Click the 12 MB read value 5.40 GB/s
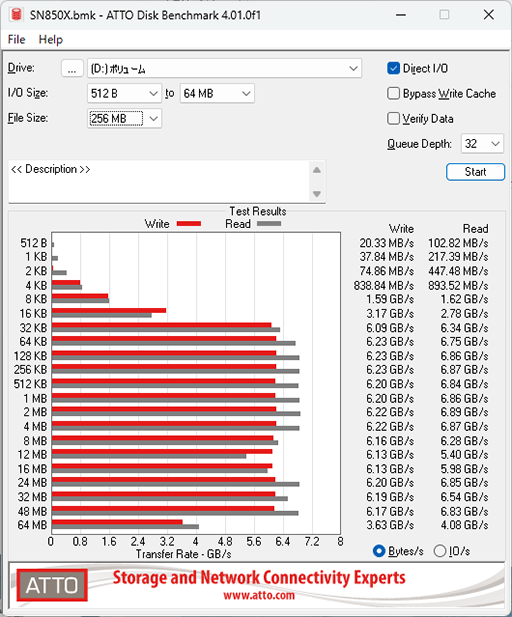Viewport: 512px width, 617px height. (x=465, y=454)
